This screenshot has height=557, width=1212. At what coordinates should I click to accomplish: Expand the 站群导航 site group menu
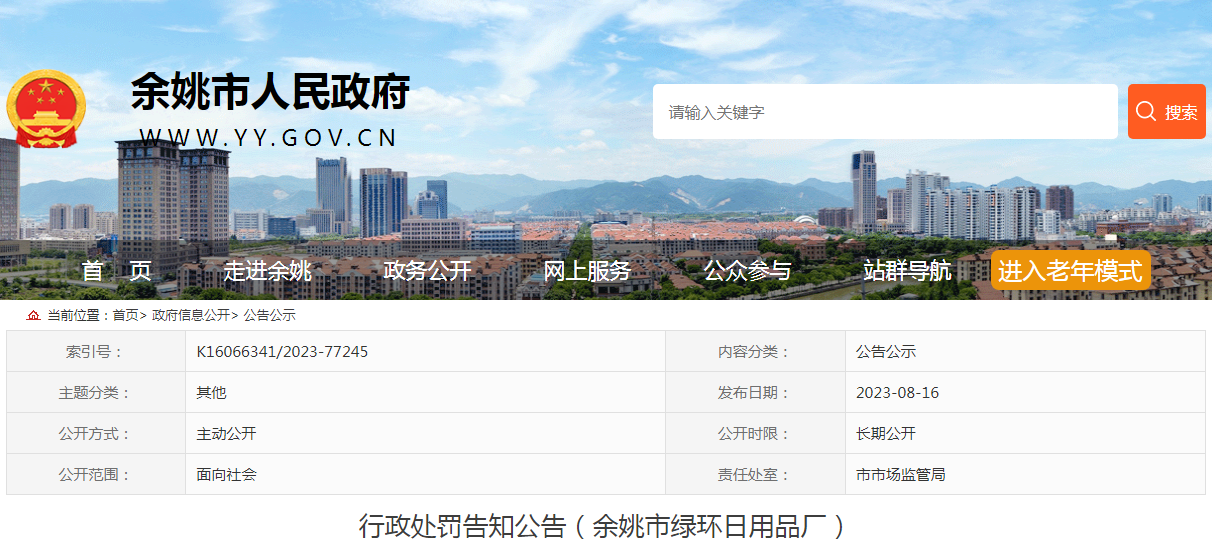pyautogui.click(x=907, y=270)
